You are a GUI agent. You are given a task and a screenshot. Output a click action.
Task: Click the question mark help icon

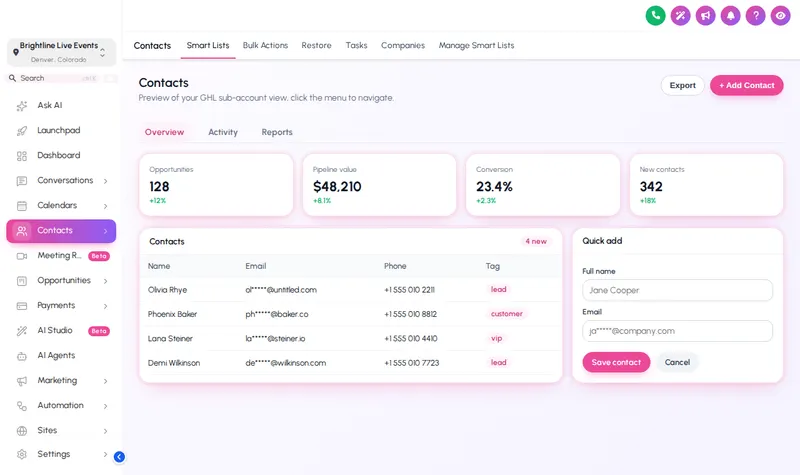(x=755, y=16)
